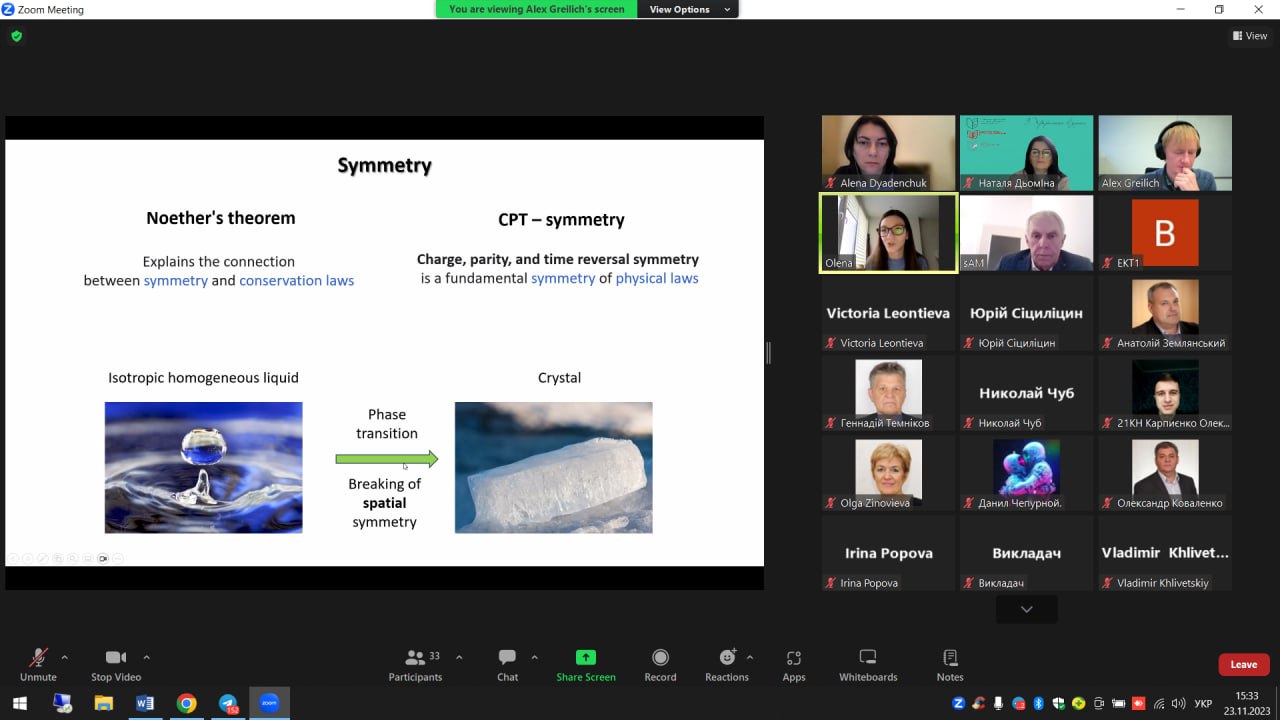Click the Windows Security shield tray icon
The width and height of the screenshot is (1280, 720).
[x=1058, y=703]
